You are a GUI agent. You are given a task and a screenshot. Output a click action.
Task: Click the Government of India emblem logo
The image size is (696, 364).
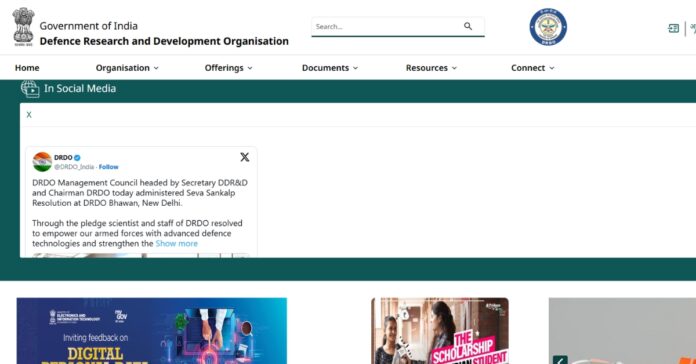click(x=24, y=27)
